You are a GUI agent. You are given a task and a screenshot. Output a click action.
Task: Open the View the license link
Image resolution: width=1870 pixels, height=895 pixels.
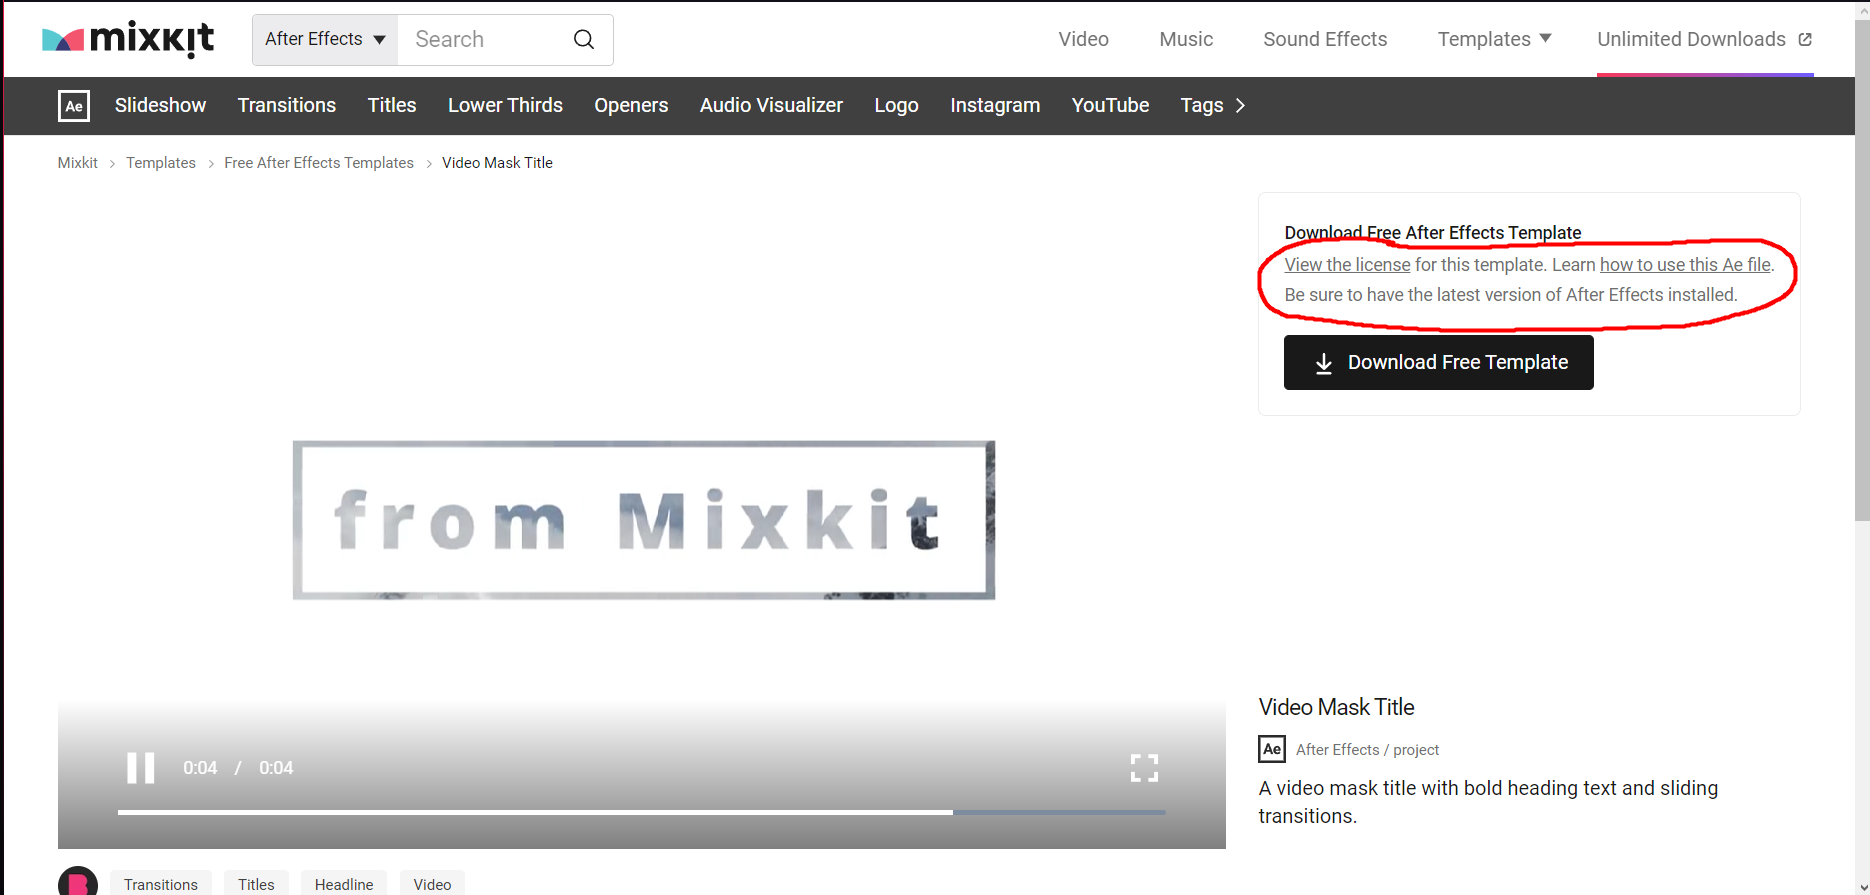(1347, 265)
